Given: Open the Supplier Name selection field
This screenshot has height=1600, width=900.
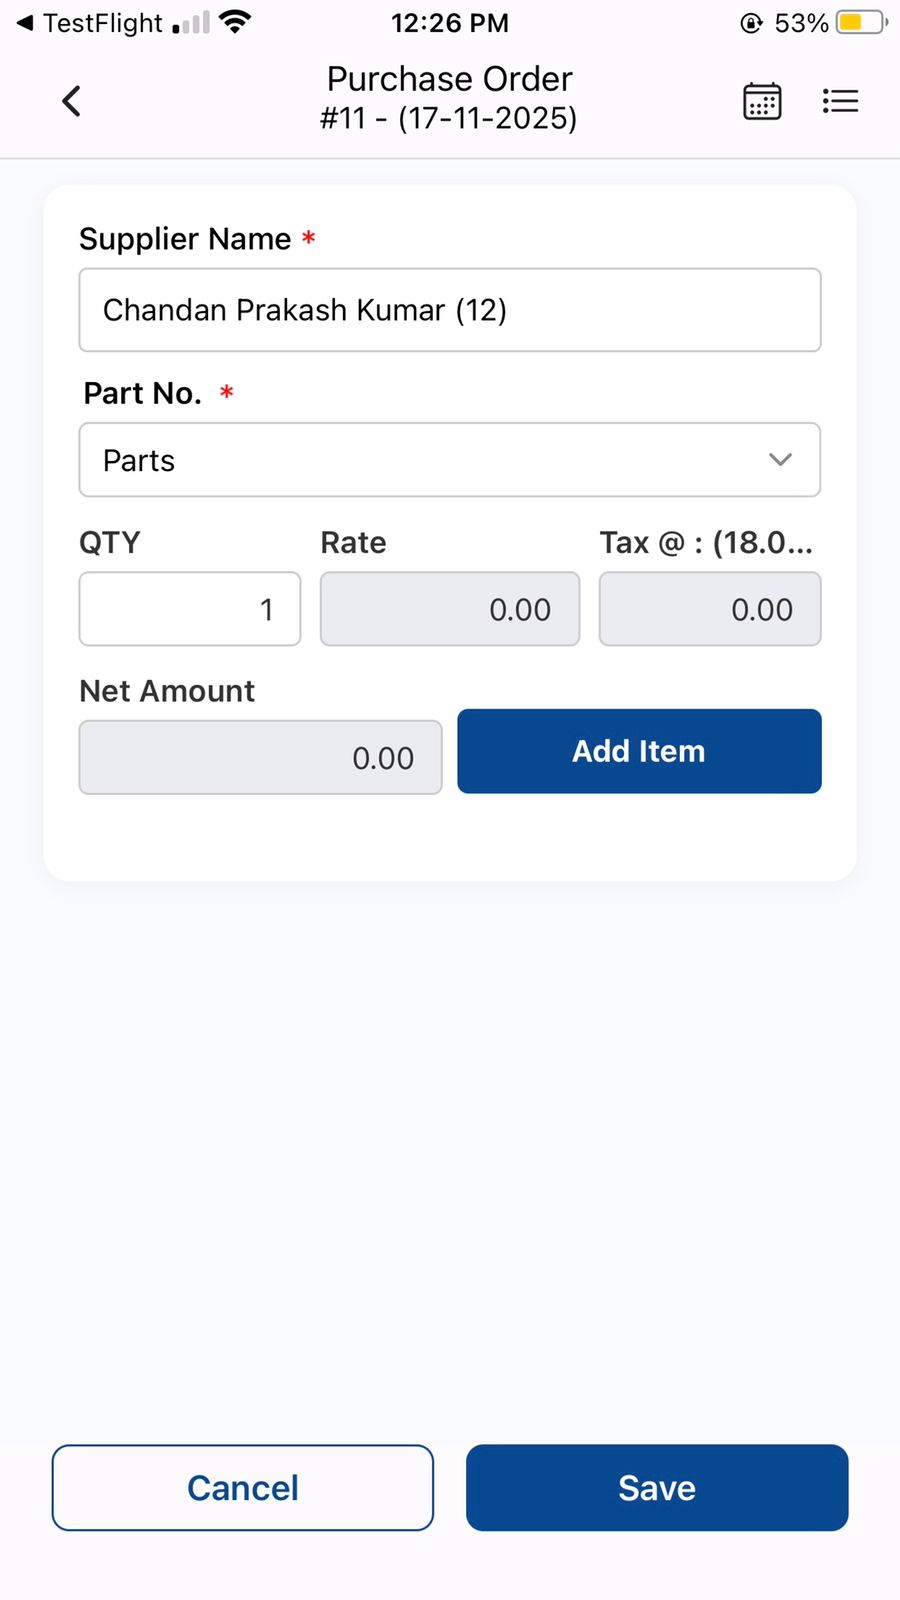Looking at the screenshot, I should click(450, 310).
